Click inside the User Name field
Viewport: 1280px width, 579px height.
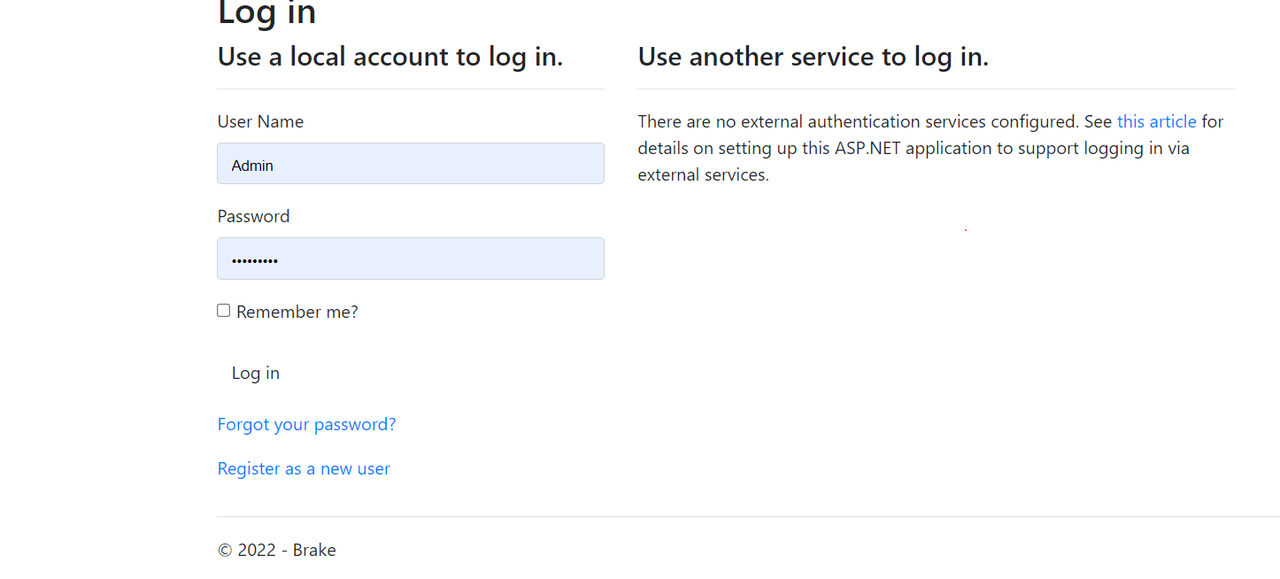tap(410, 163)
